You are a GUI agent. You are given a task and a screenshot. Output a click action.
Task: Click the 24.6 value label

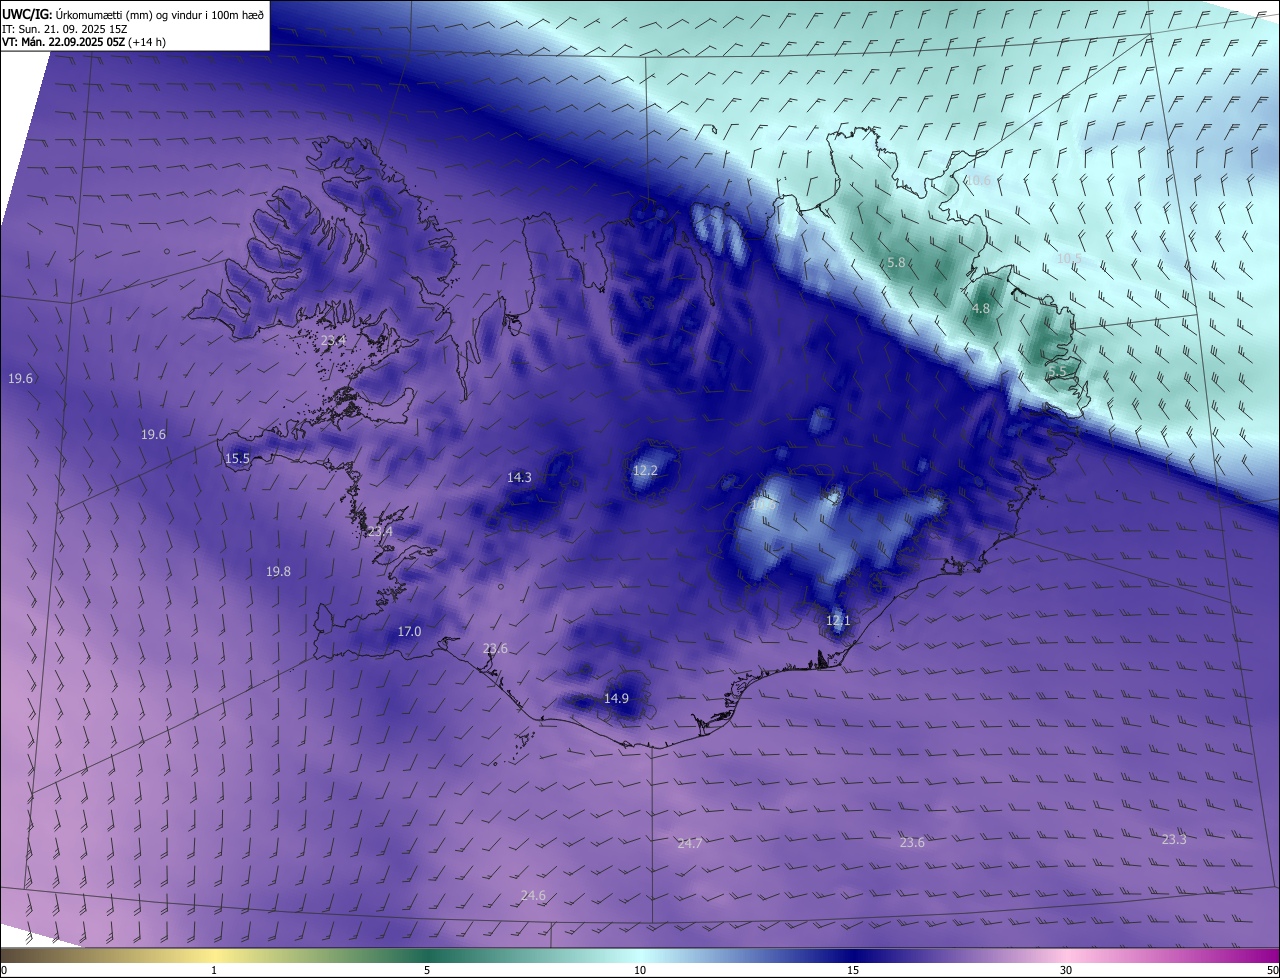(x=533, y=896)
